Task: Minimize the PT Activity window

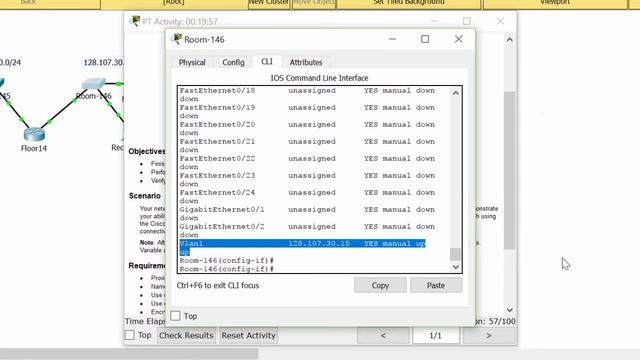Action: [x=434, y=21]
